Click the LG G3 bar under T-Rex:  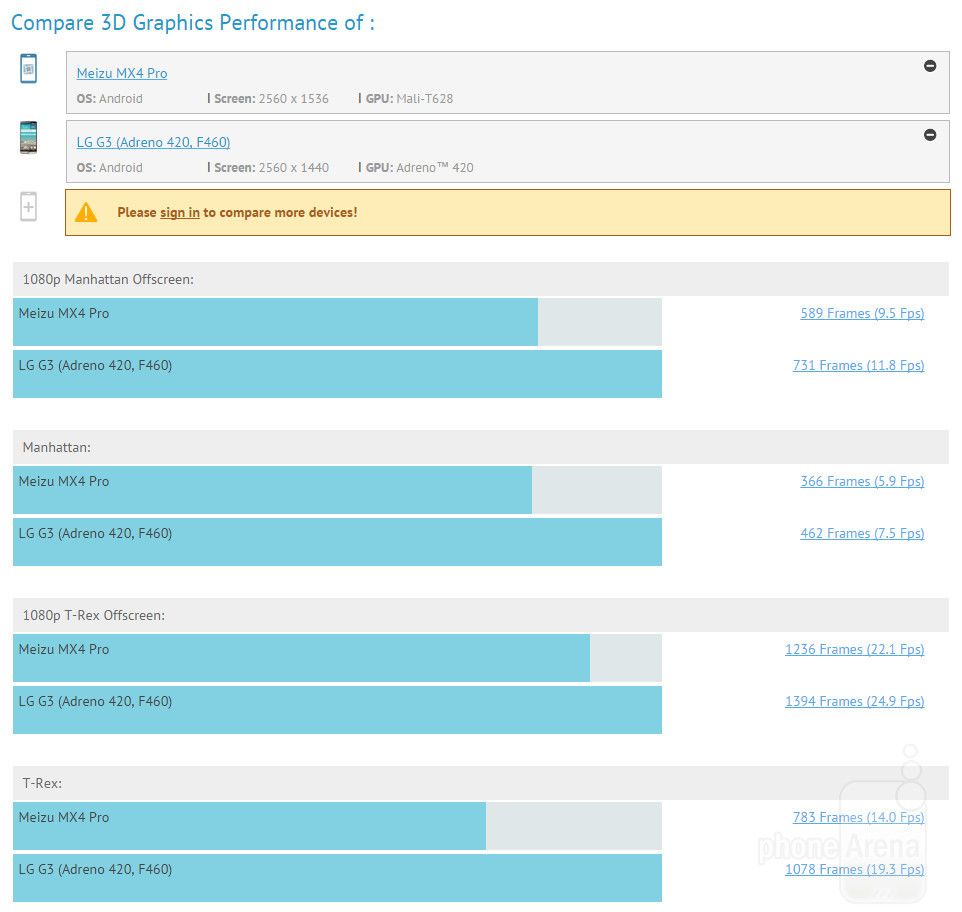[x=337, y=878]
